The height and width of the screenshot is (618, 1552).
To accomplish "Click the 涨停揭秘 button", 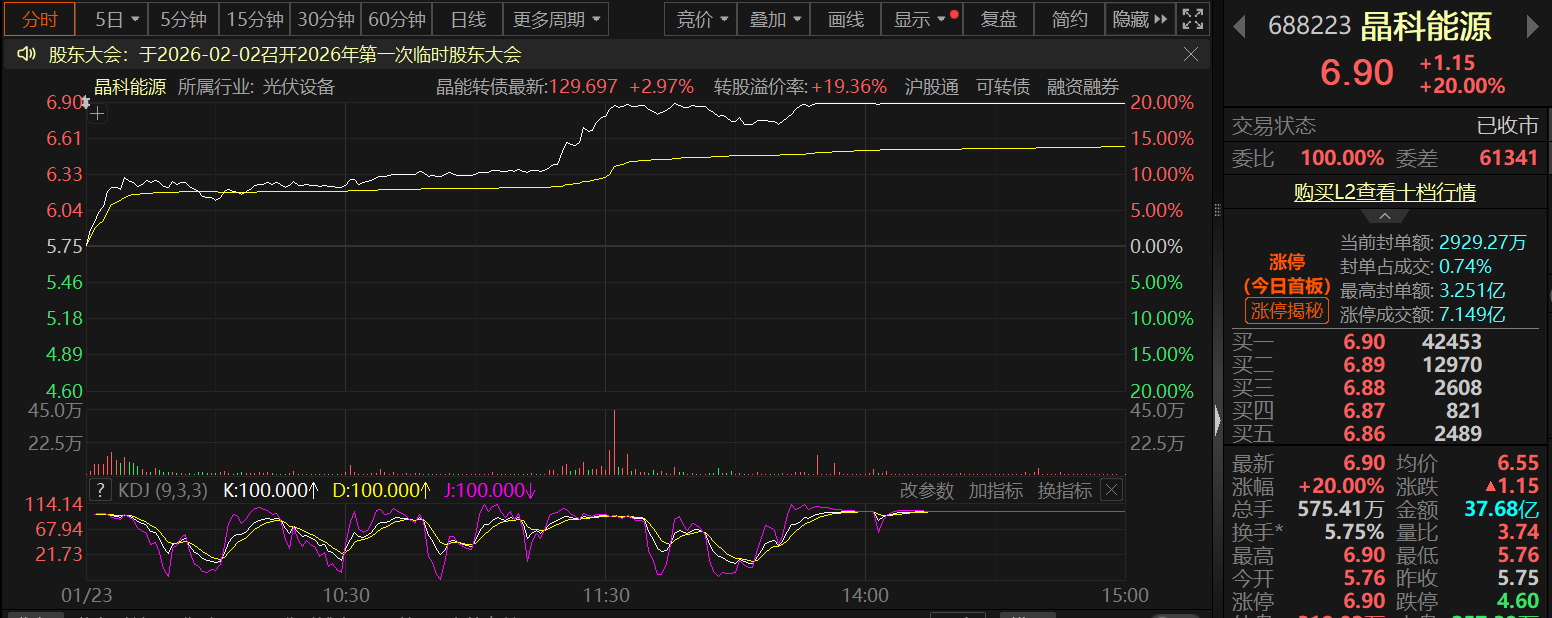I will point(1287,310).
